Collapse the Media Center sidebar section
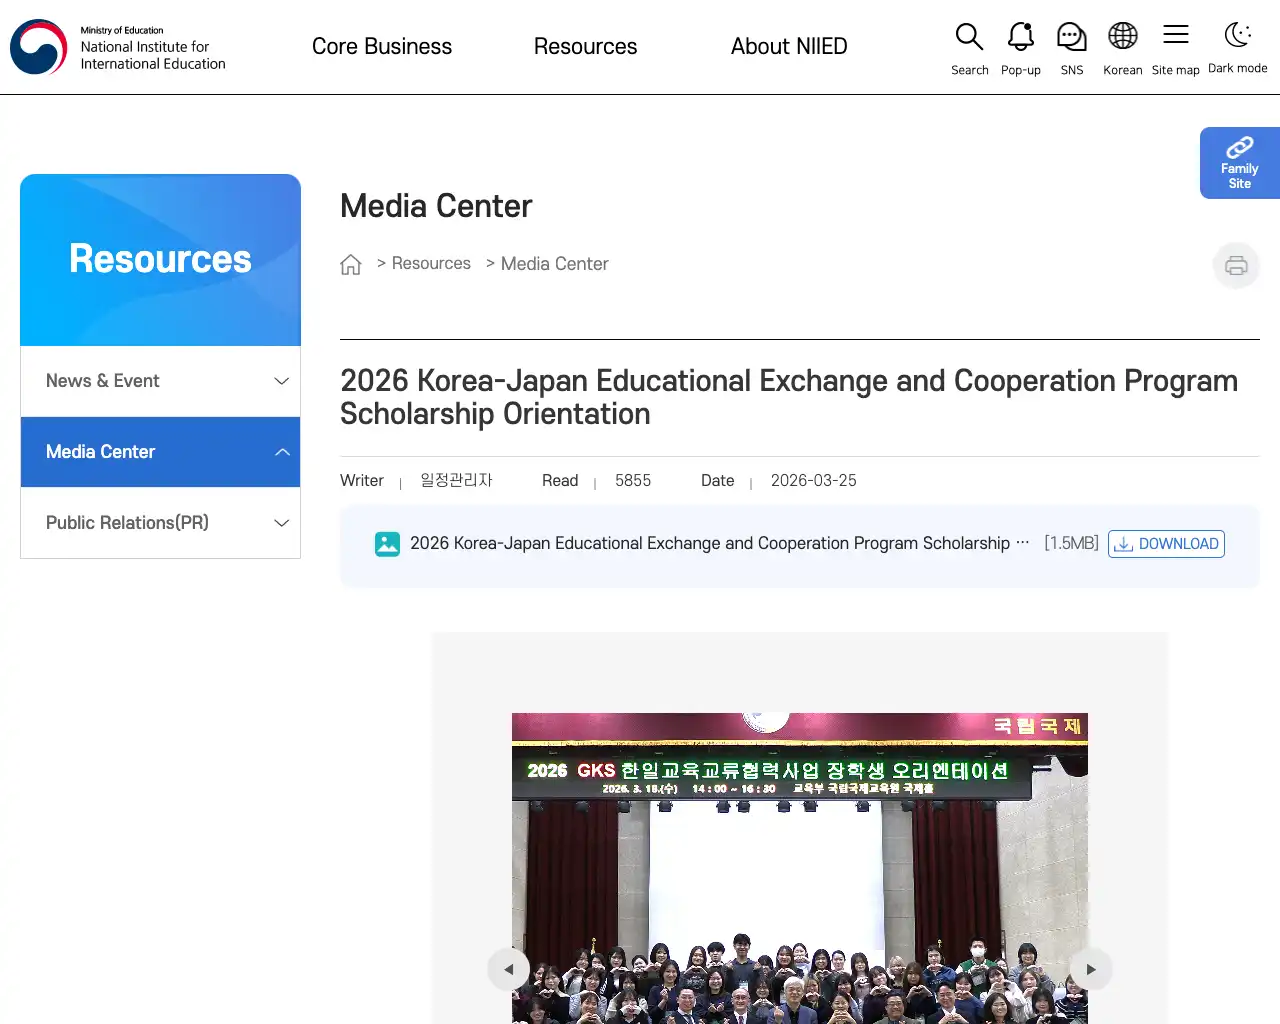 (x=160, y=452)
